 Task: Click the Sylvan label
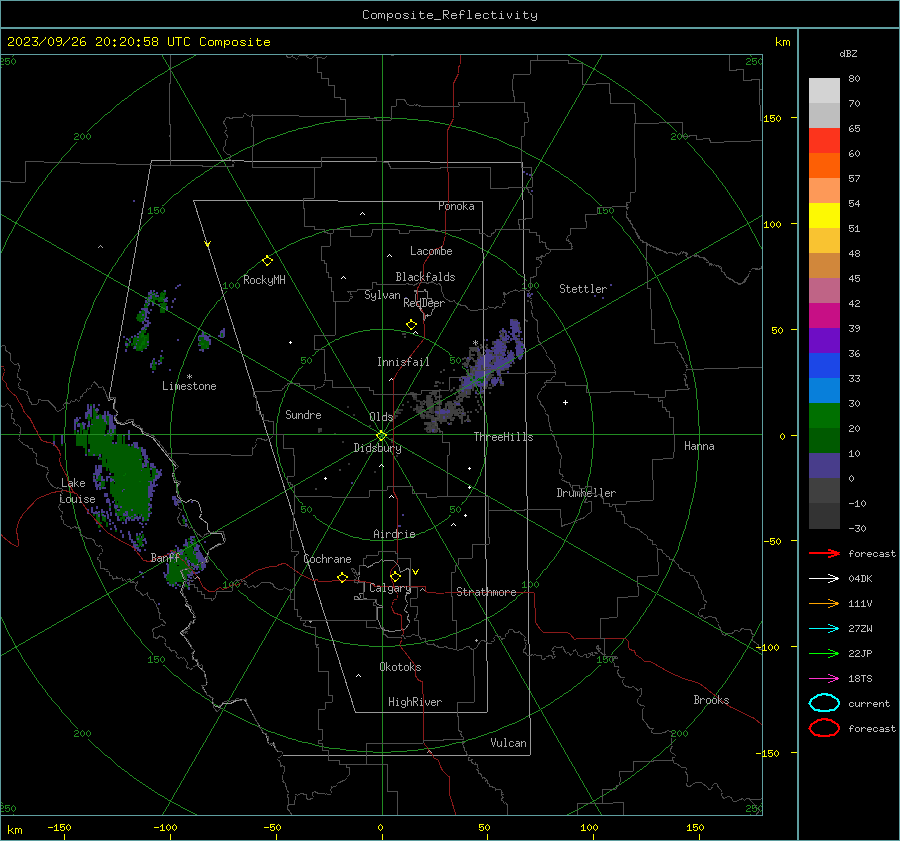pyautogui.click(x=382, y=295)
